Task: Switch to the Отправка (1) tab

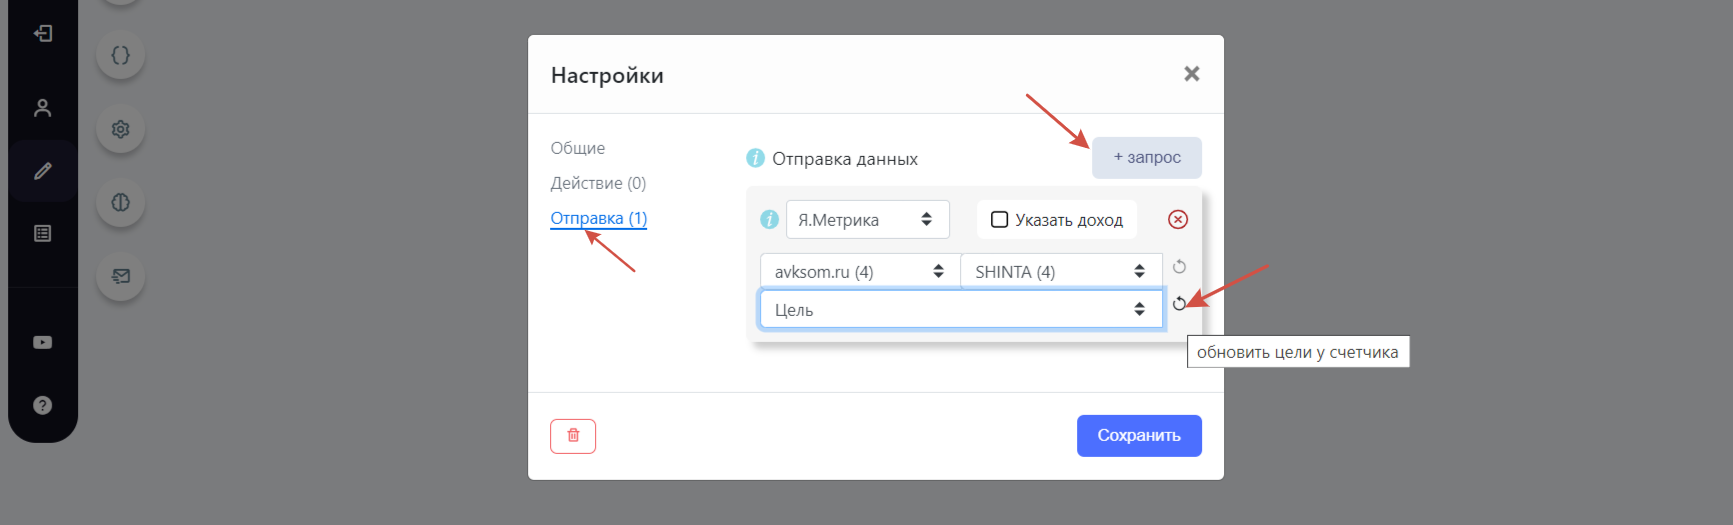Action: click(599, 218)
